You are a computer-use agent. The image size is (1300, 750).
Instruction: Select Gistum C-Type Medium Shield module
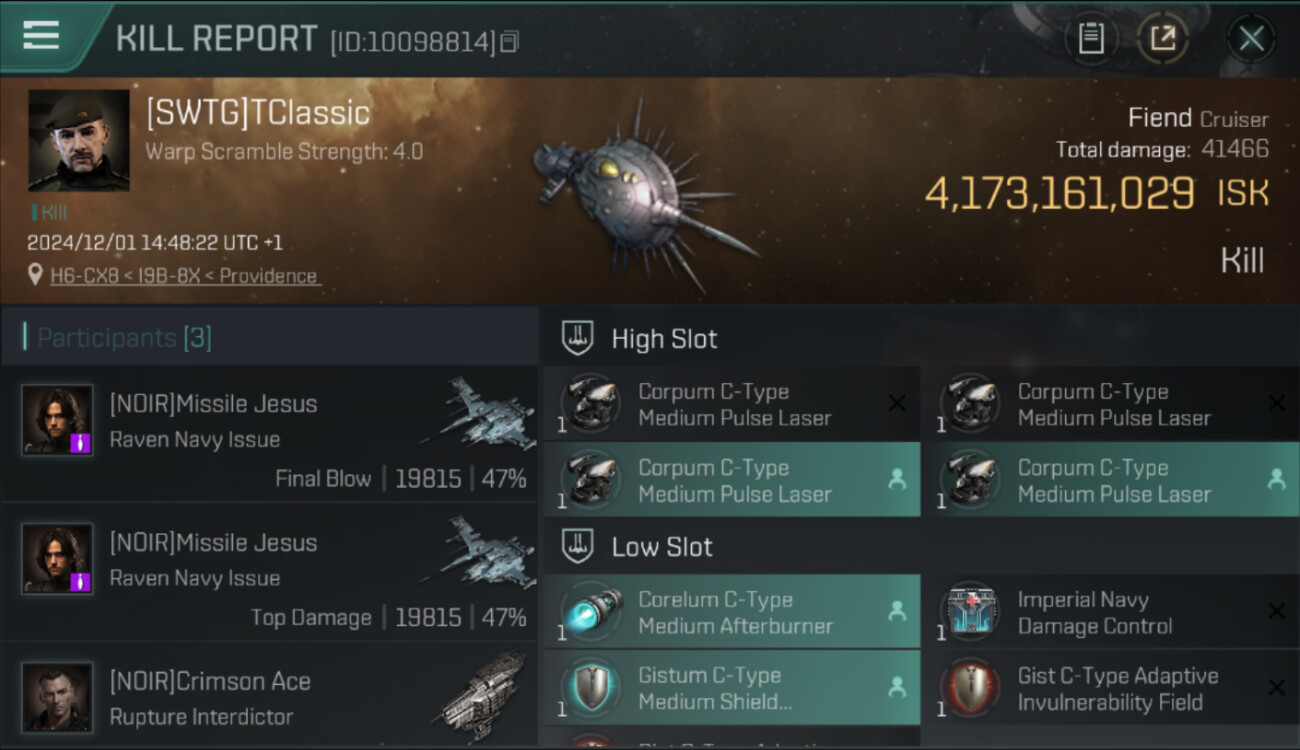pyautogui.click(x=732, y=688)
